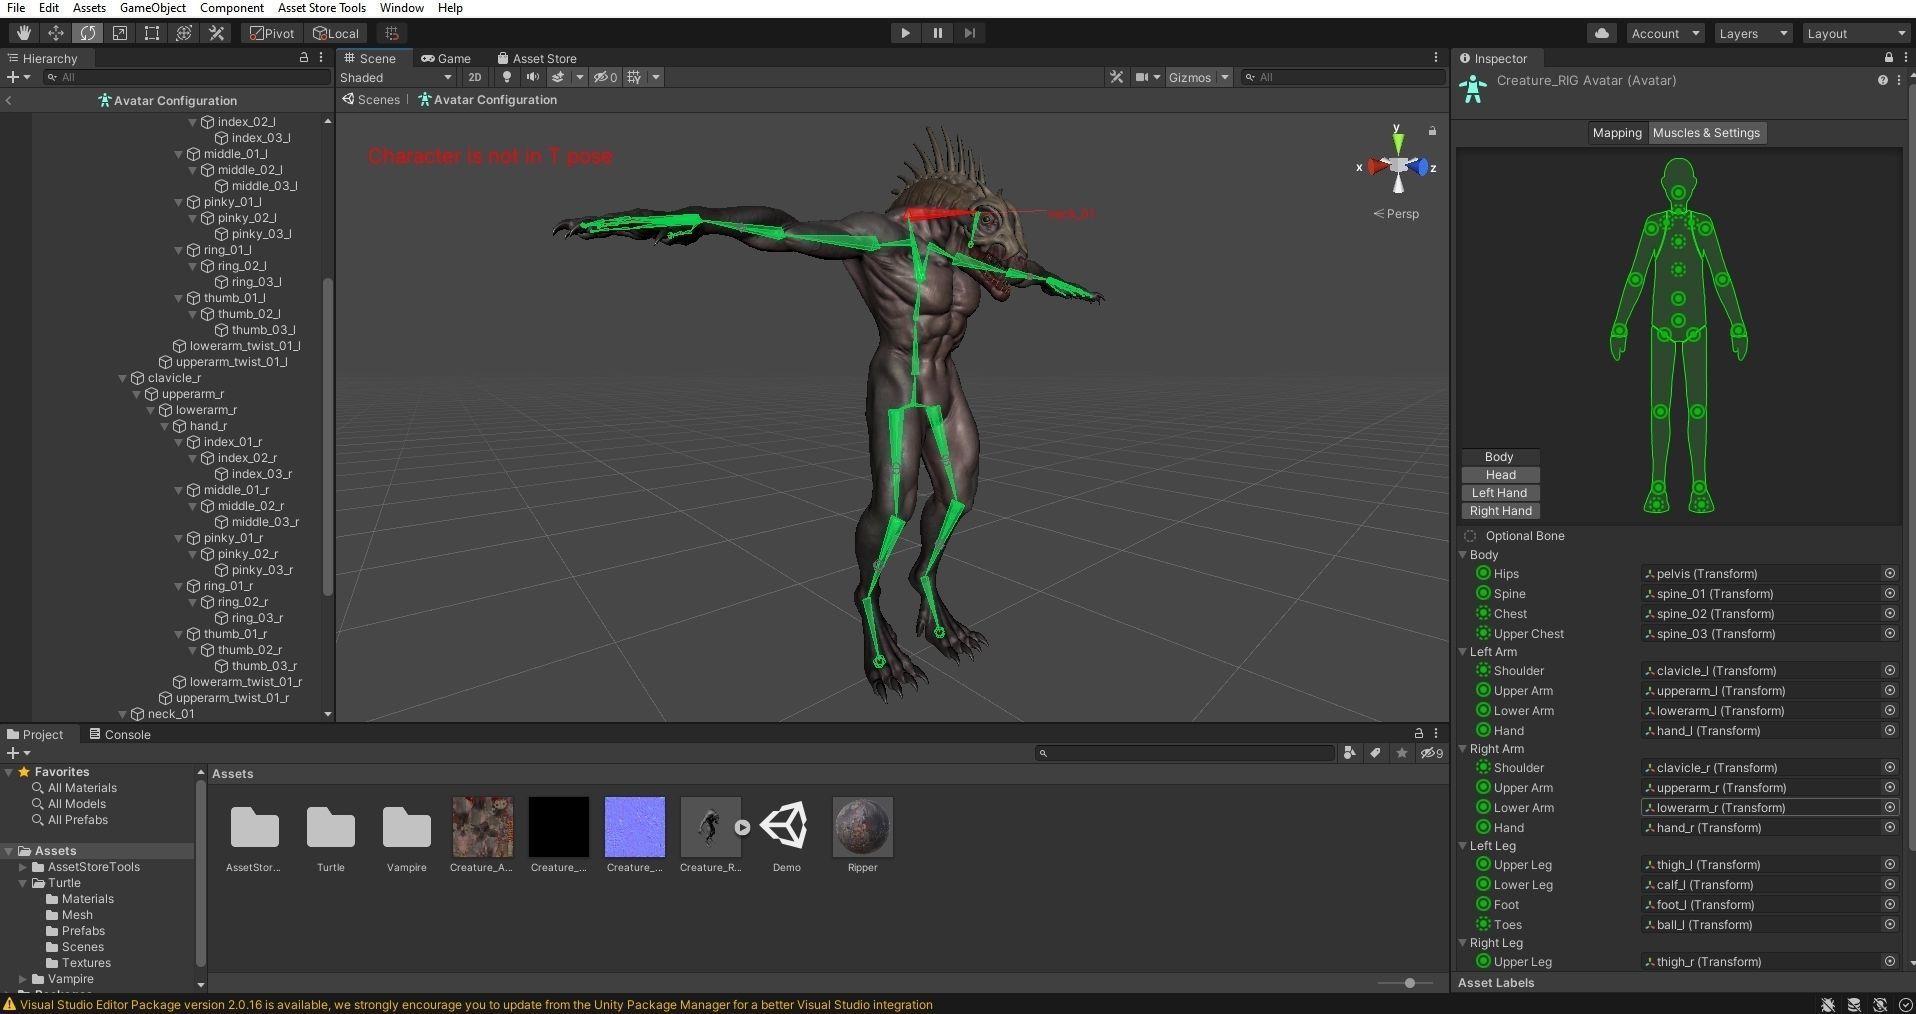Click the Inspector lock icon
The height and width of the screenshot is (1014, 1916).
[1888, 58]
